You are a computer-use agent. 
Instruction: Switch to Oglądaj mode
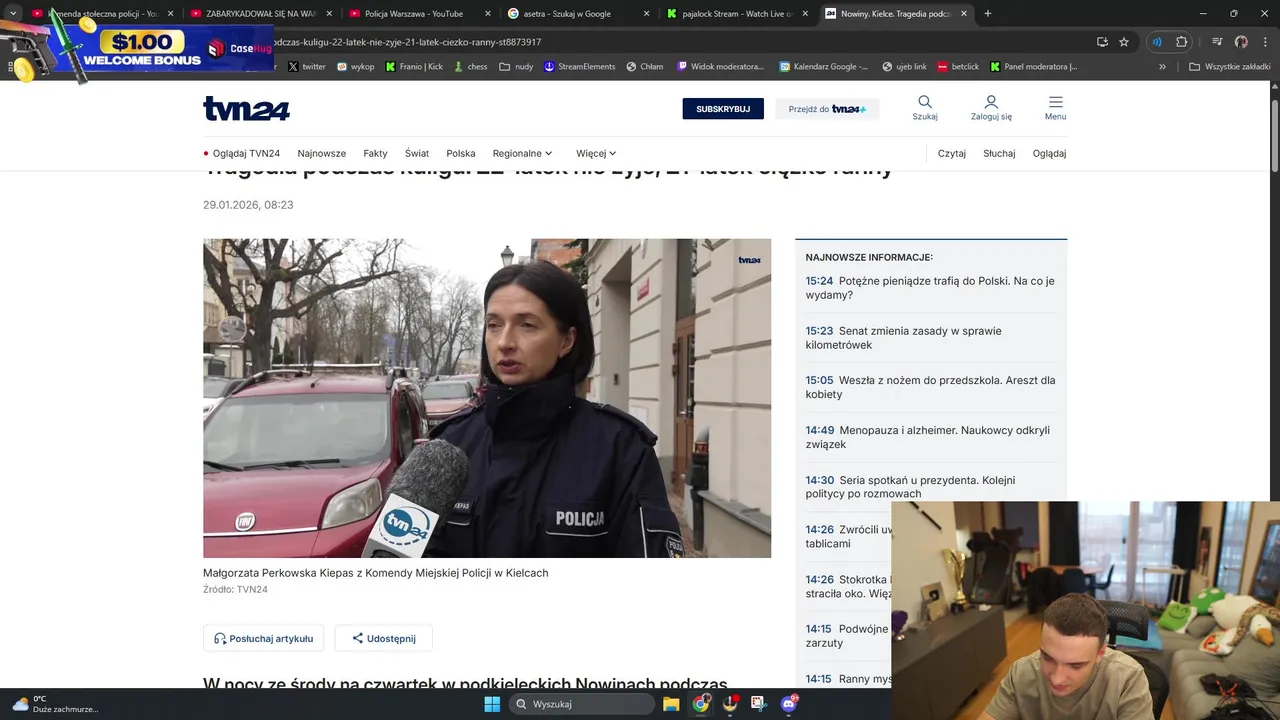click(1049, 153)
